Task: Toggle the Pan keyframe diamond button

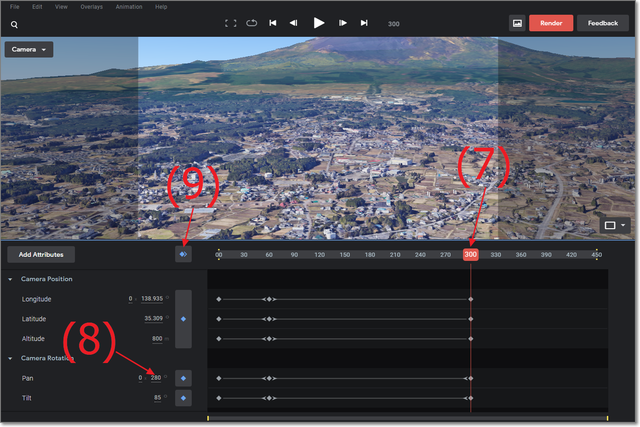Action: [183, 379]
